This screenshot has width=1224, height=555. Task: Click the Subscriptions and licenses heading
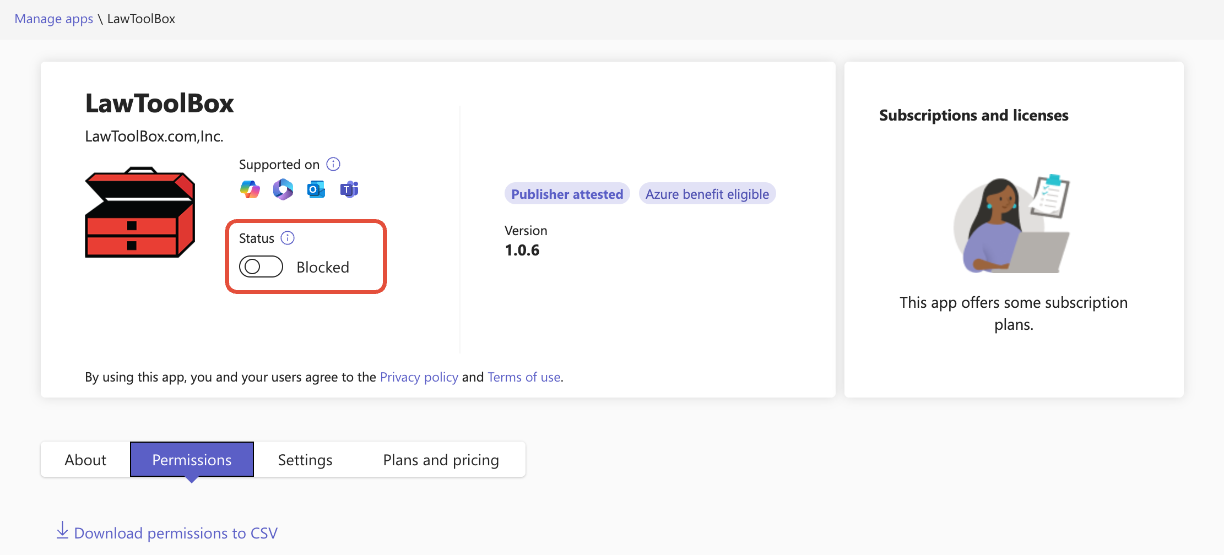pyautogui.click(x=974, y=115)
